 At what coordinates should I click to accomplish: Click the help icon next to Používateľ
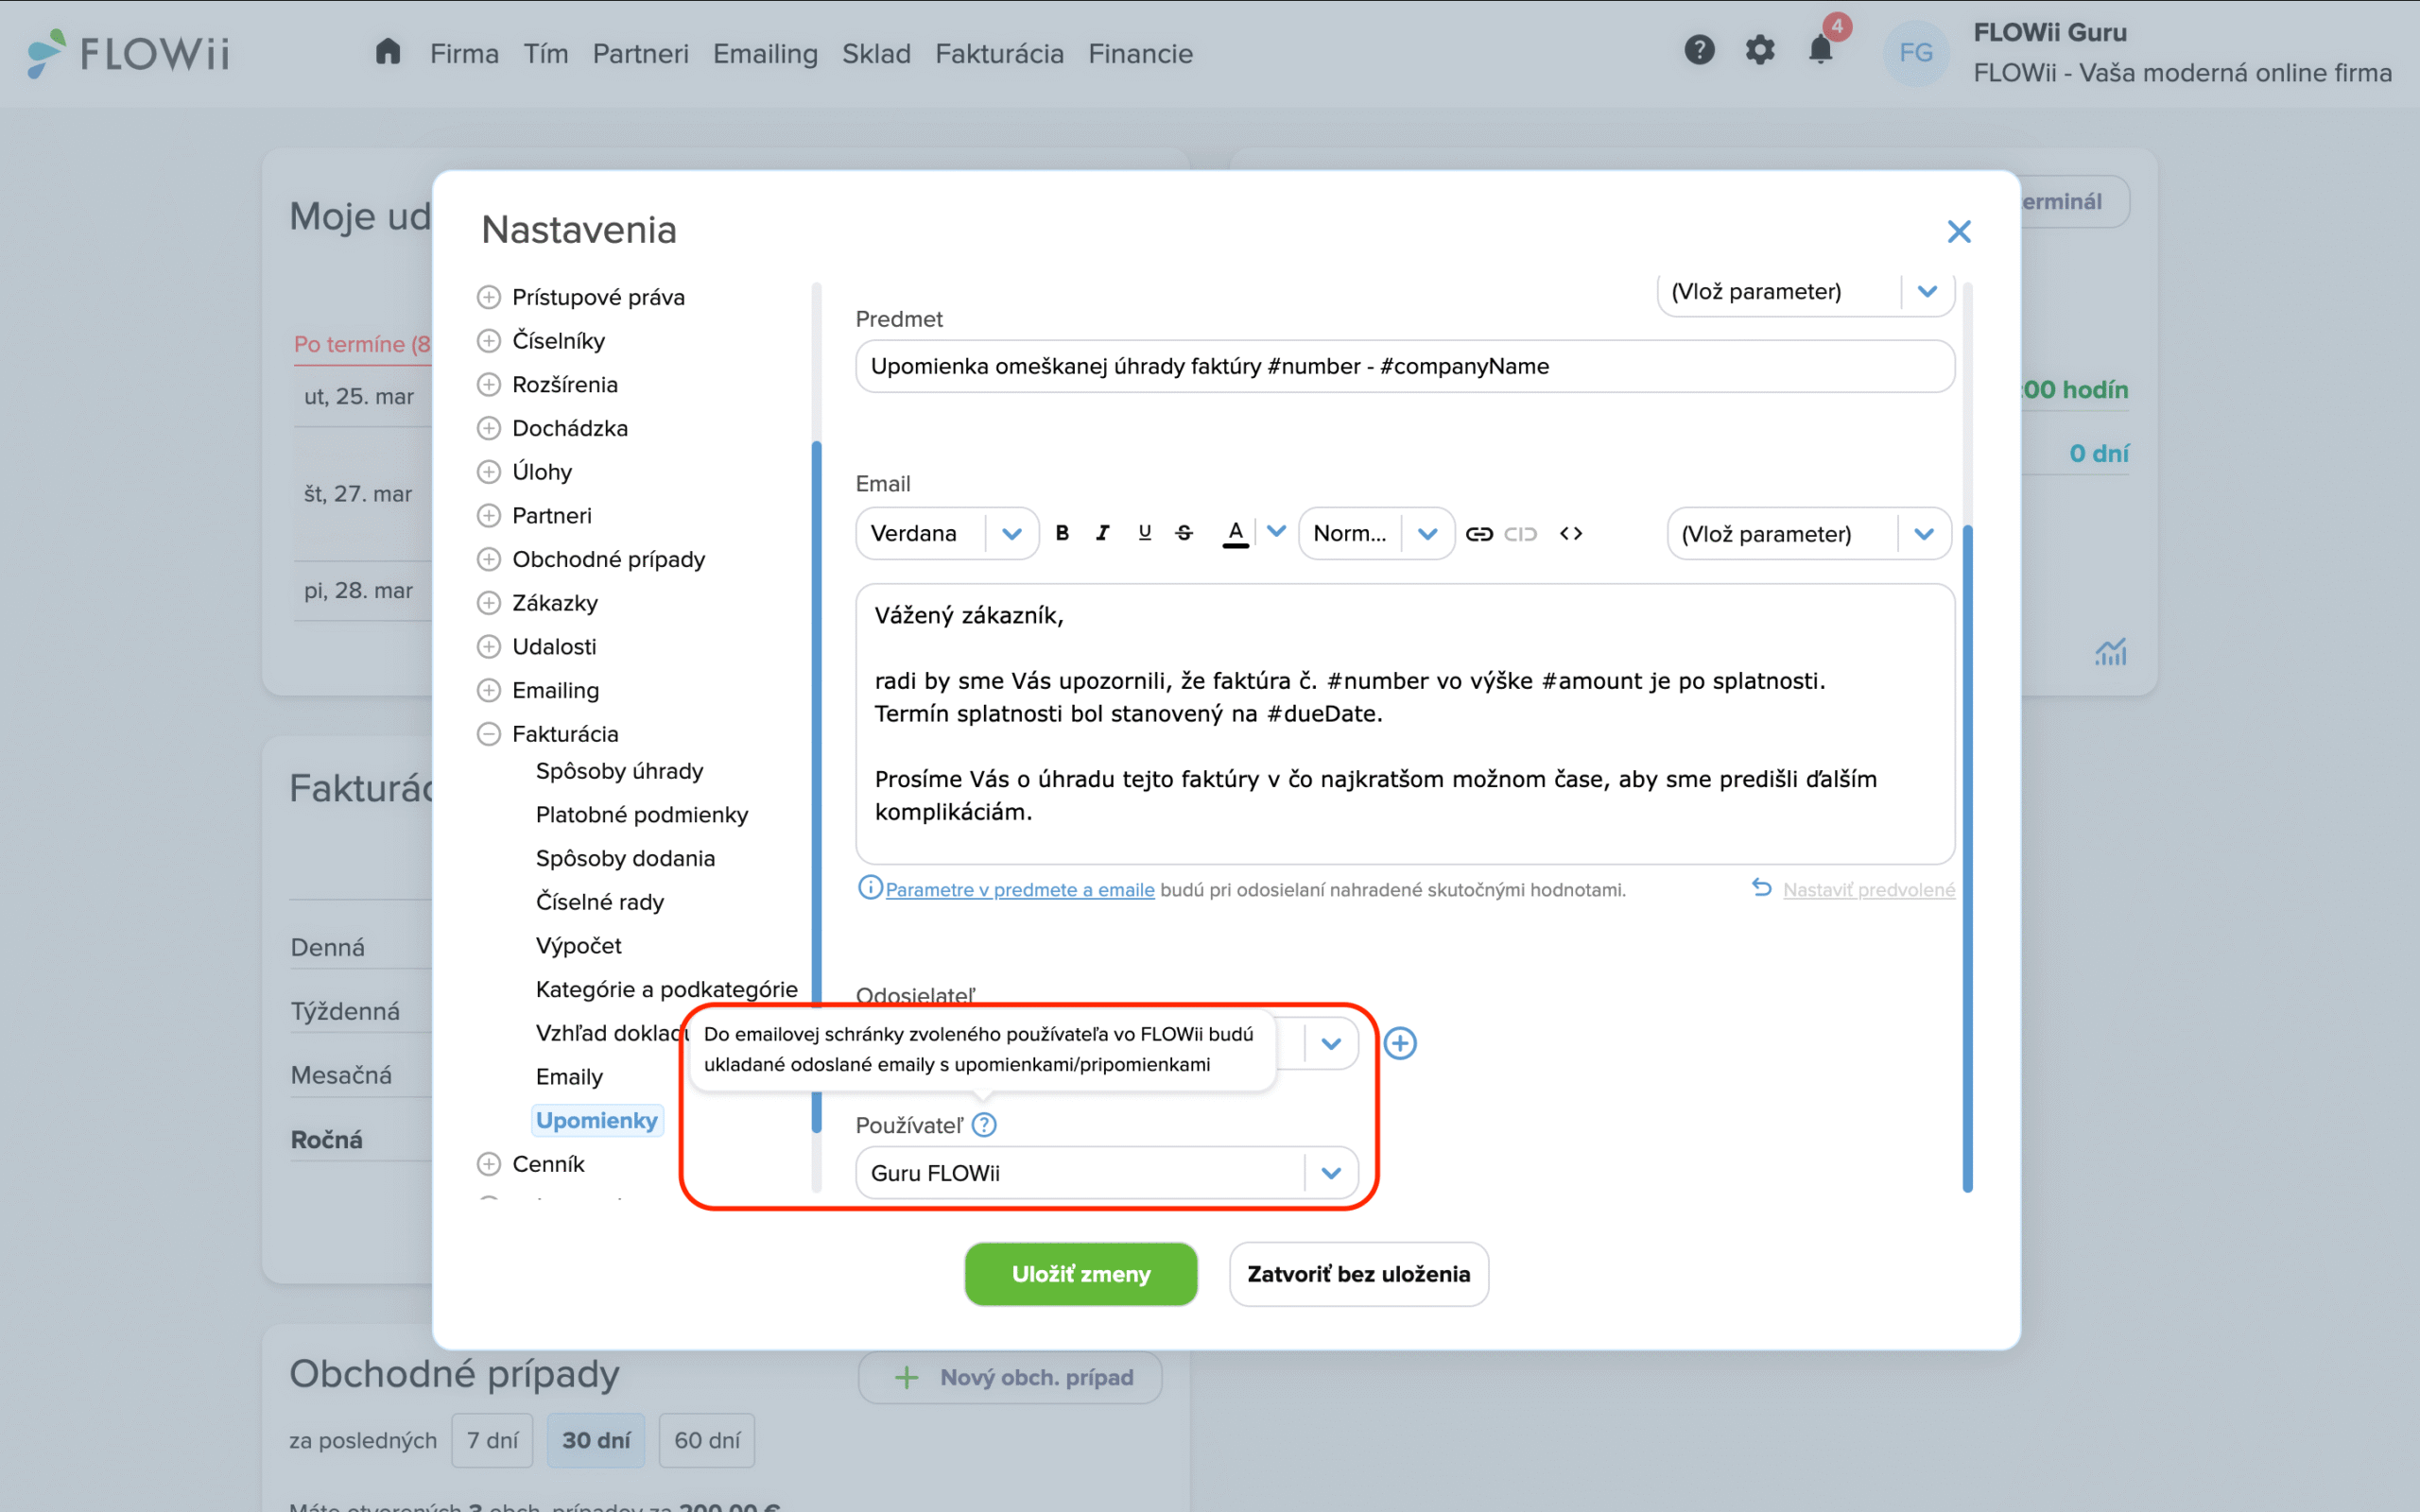(x=984, y=1125)
